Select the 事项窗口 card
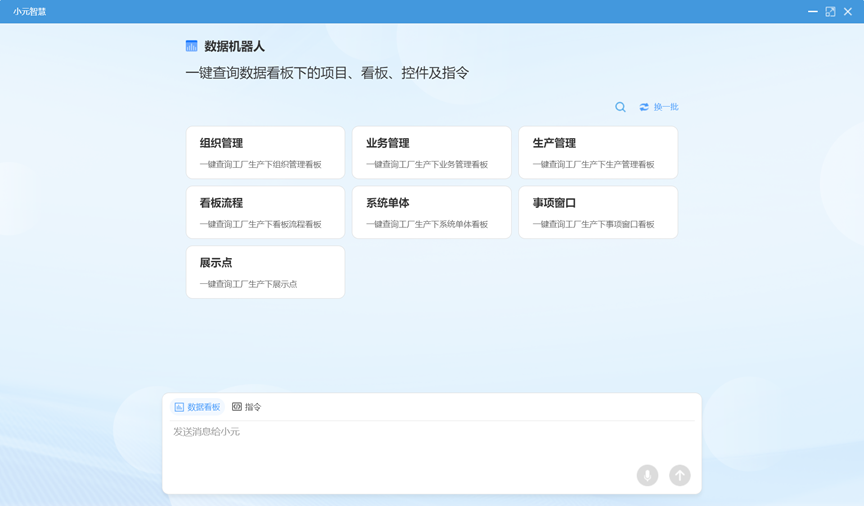The height and width of the screenshot is (506, 864). point(598,212)
